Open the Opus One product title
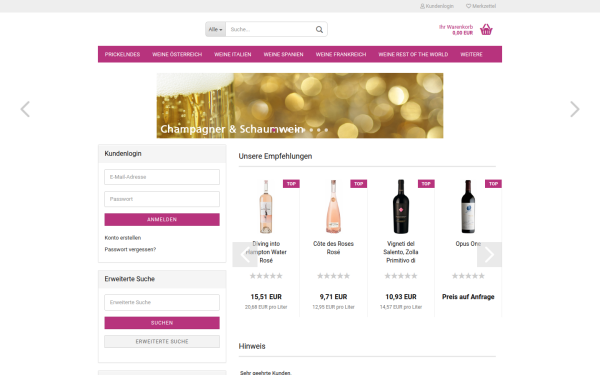The image size is (600, 375). click(x=468, y=244)
